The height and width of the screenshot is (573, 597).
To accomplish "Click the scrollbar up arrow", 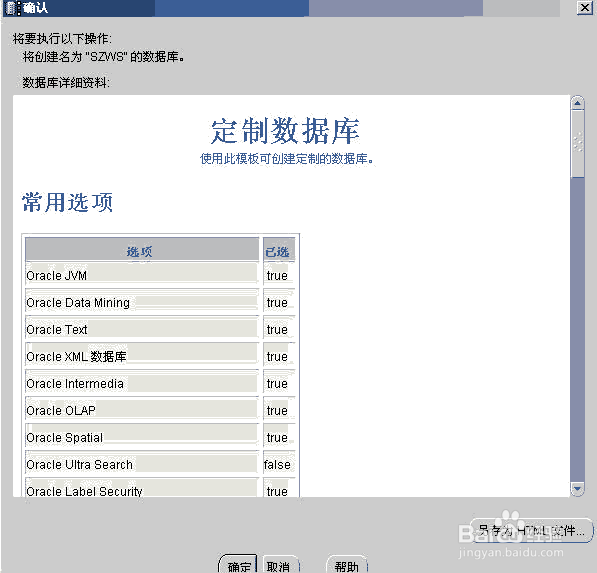I will coord(578,103).
